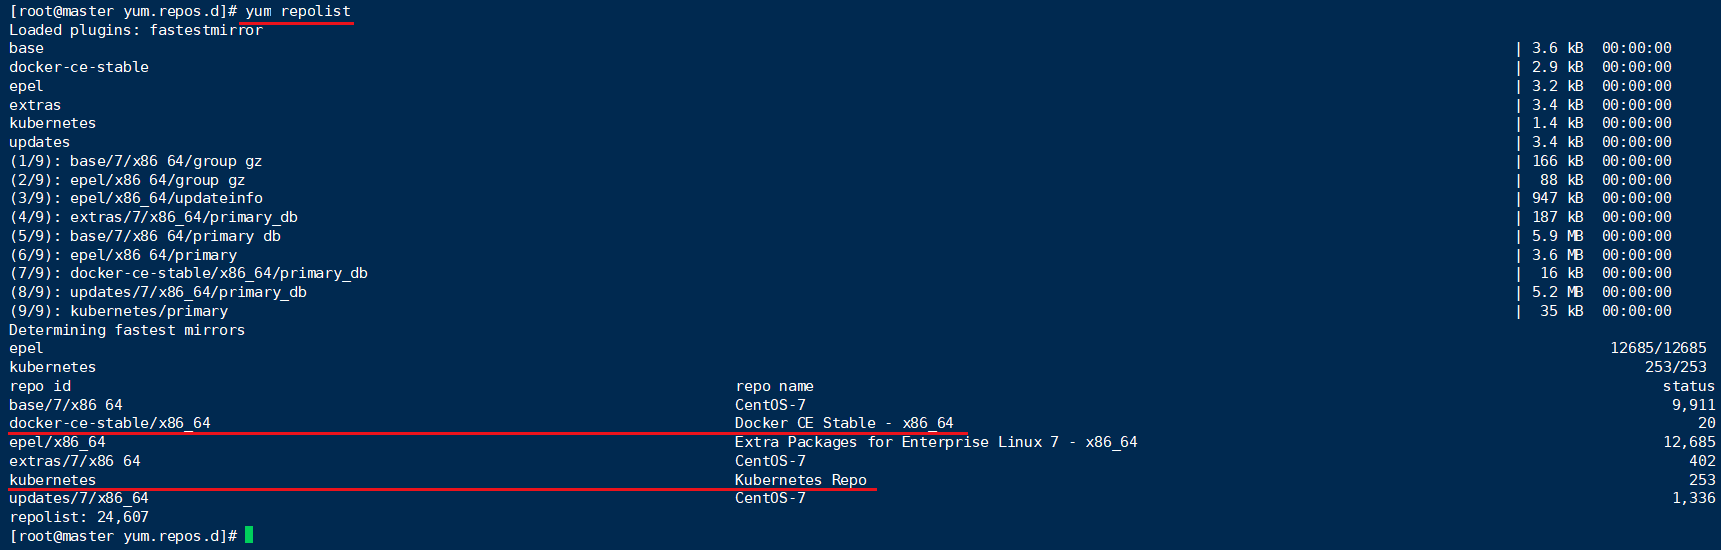This screenshot has width=1721, height=550.
Task: Click the "epel/x86_64" repo id in the table
Action: [x=57, y=442]
